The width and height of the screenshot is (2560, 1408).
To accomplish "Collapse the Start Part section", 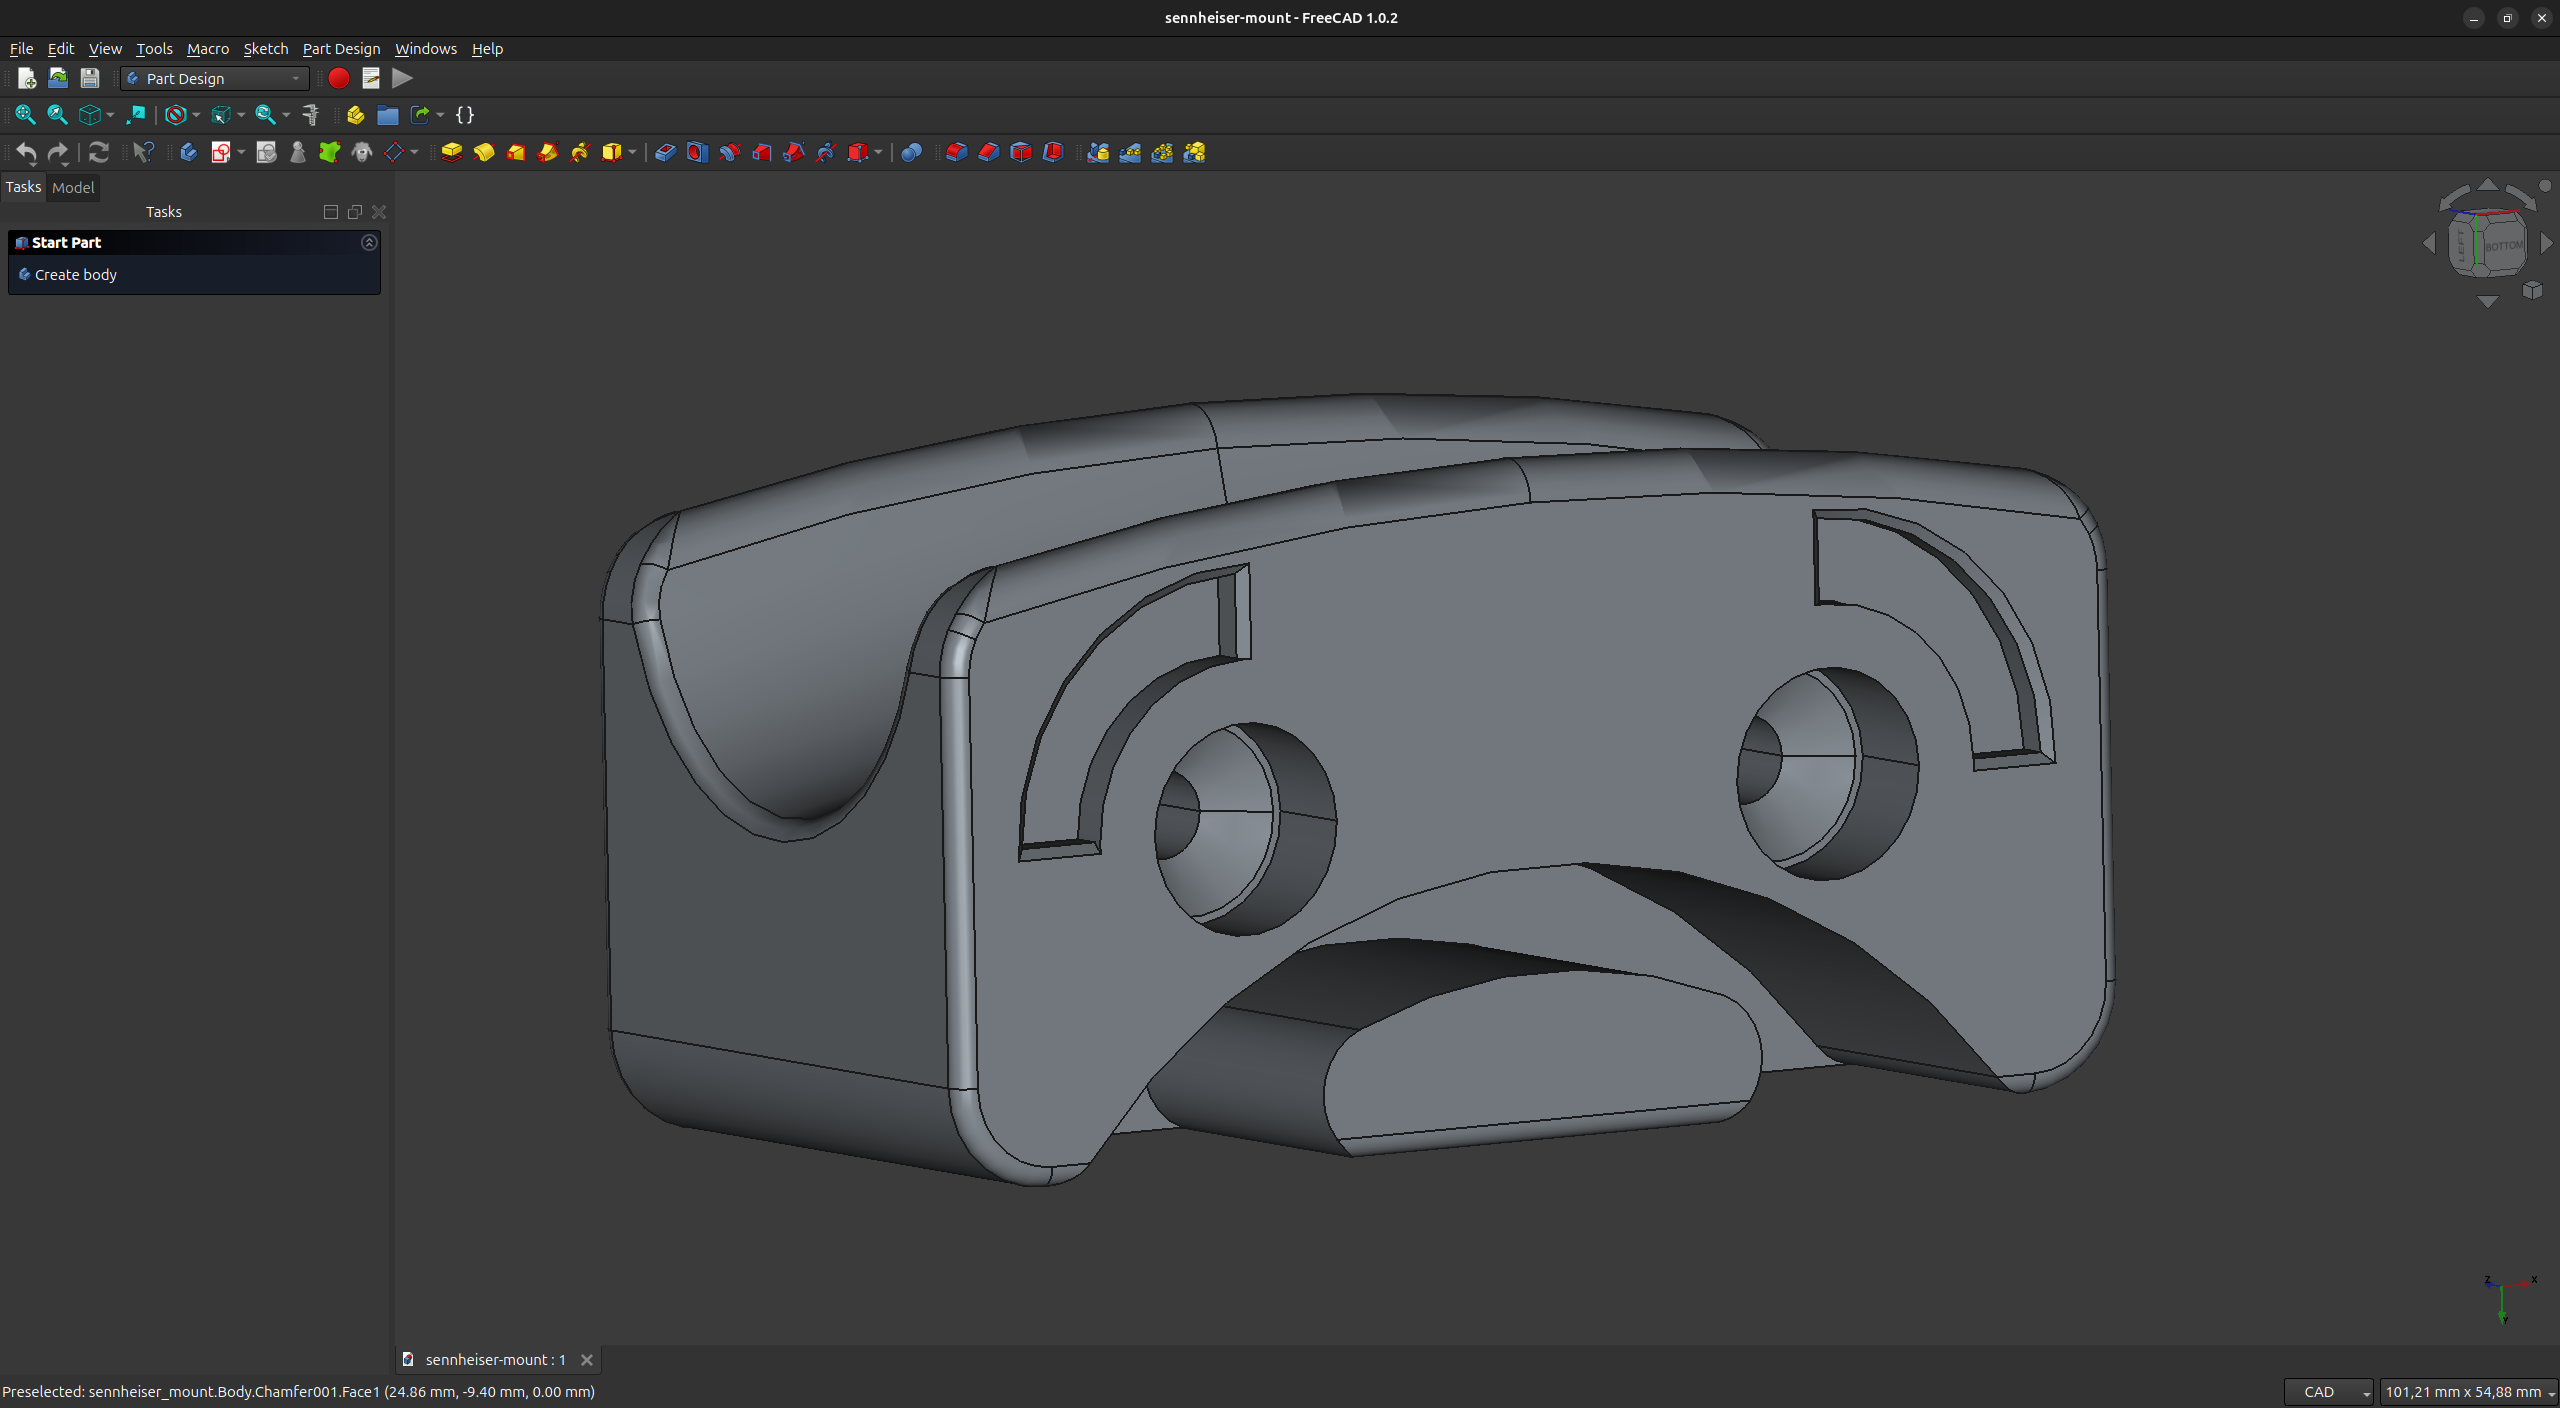I will click(x=370, y=242).
